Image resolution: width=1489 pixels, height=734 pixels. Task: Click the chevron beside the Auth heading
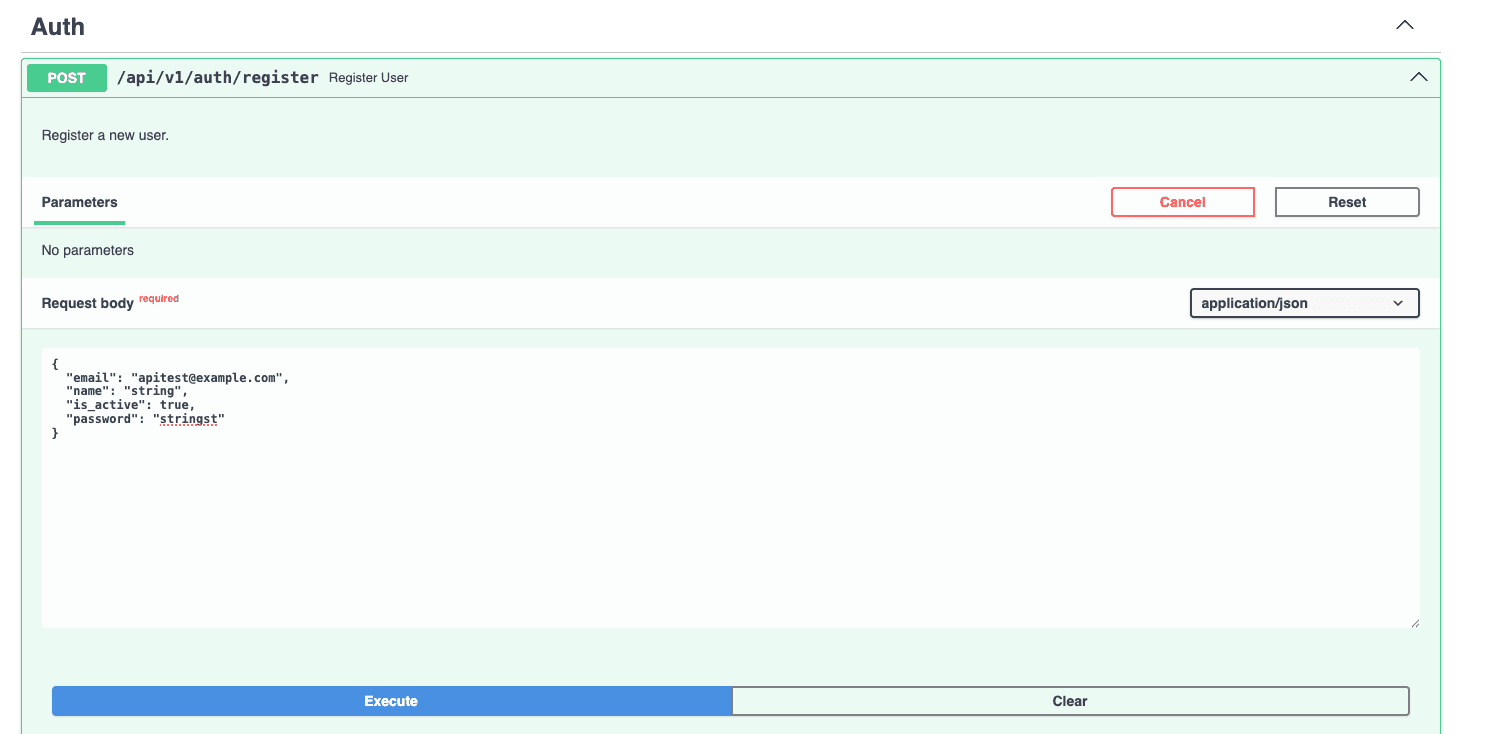tap(1404, 25)
